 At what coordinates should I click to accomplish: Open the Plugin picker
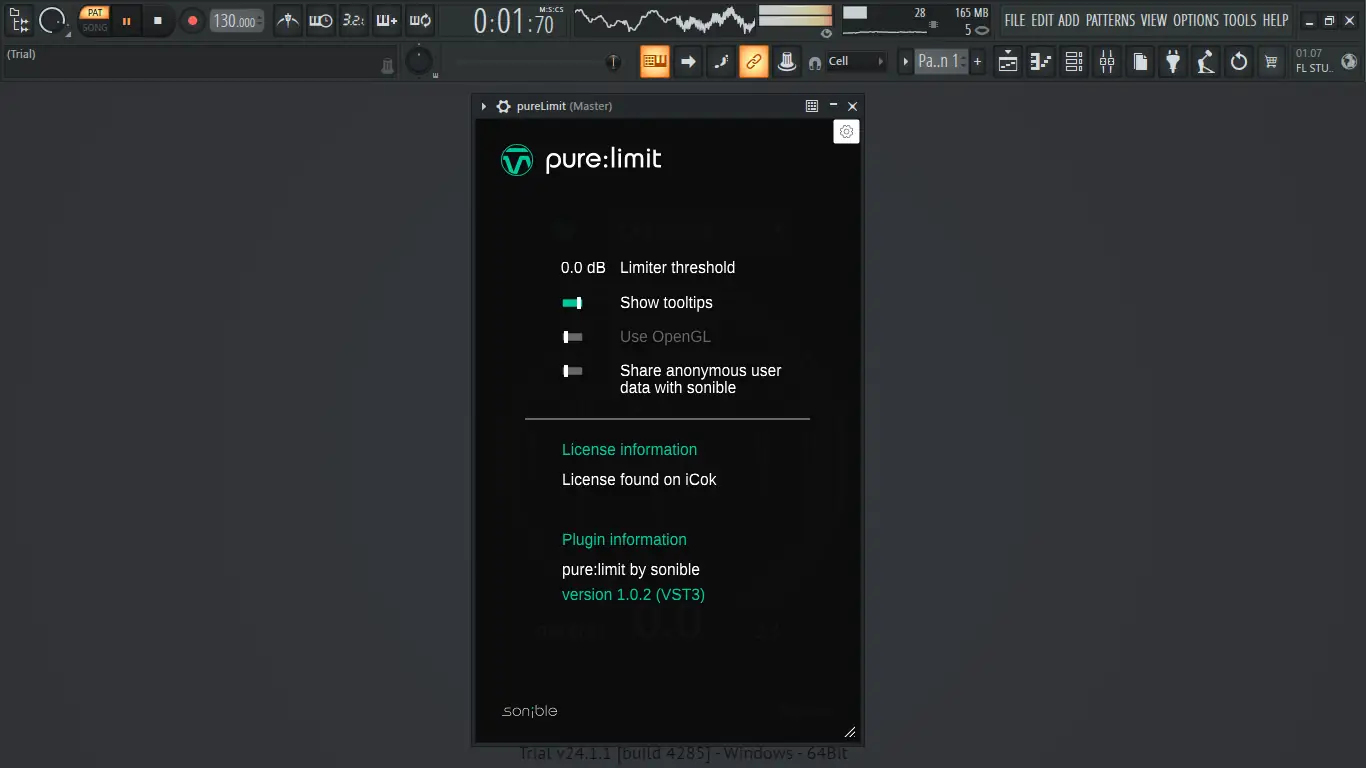(1172, 61)
